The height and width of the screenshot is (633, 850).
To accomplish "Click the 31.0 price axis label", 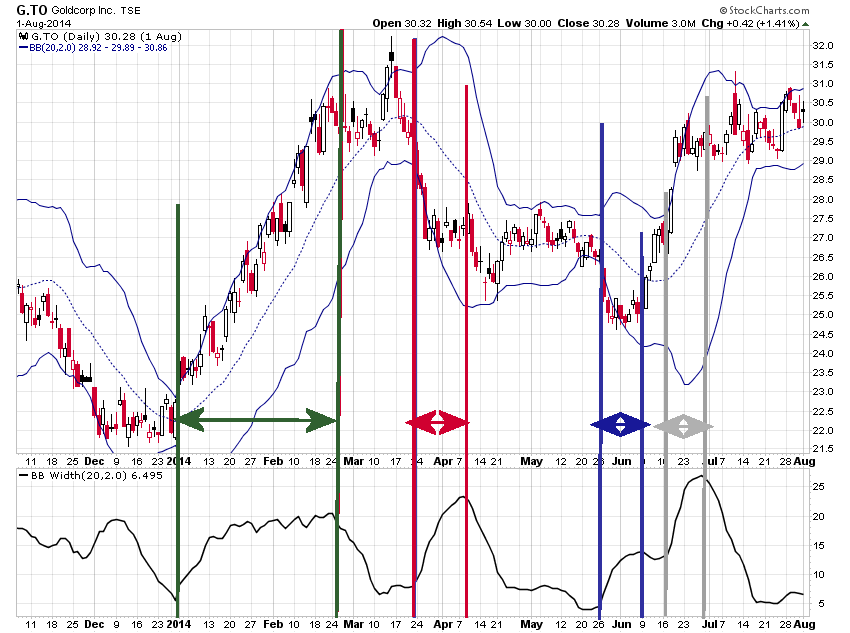I will tap(823, 84).
